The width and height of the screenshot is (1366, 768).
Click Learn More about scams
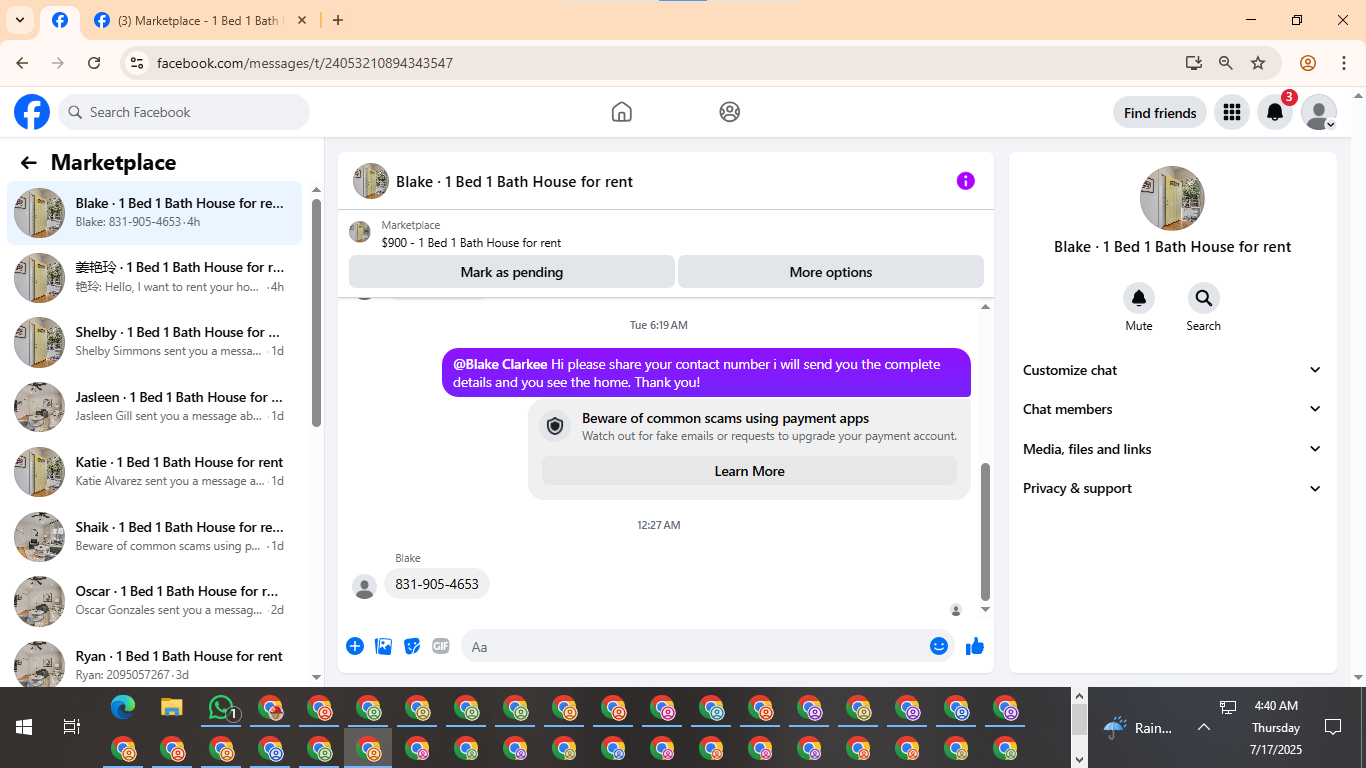[x=749, y=471]
